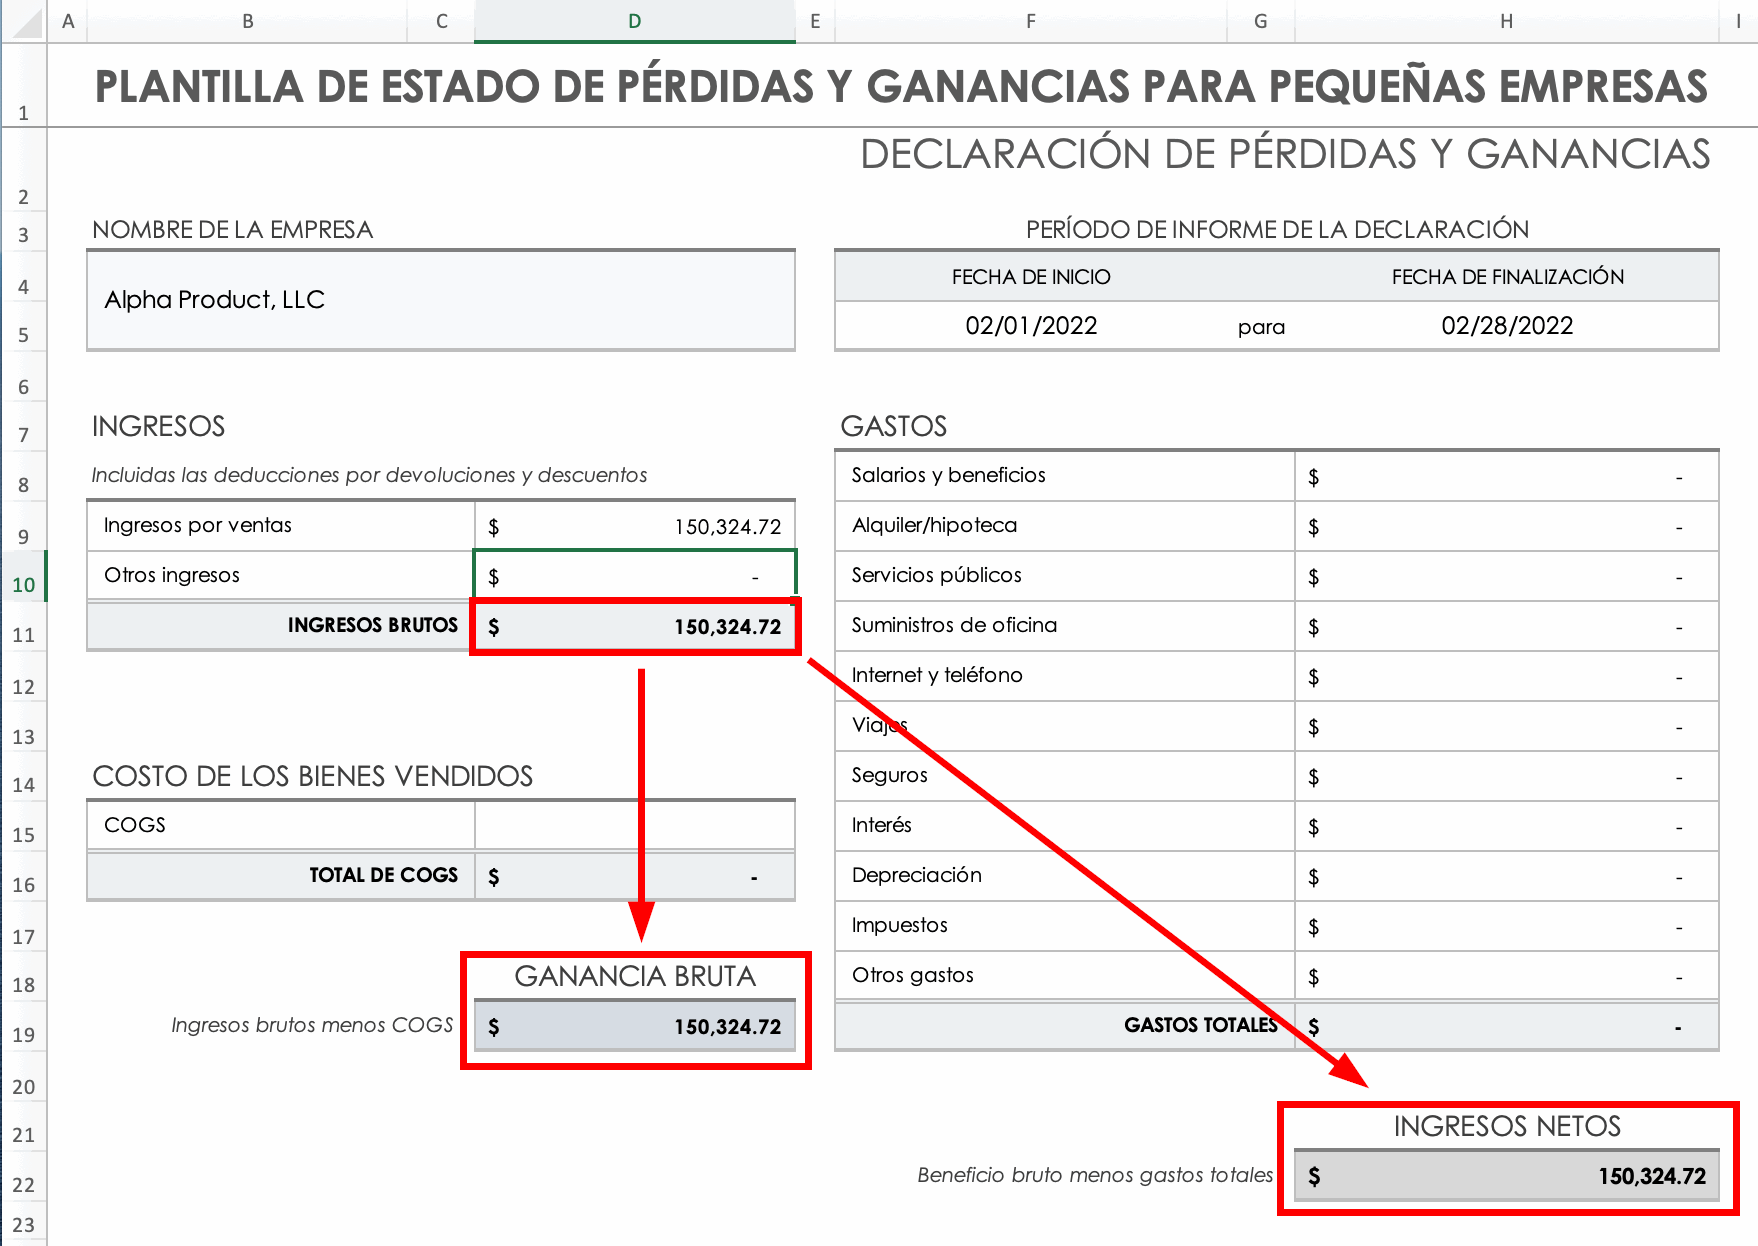Select start date 02/01/2022 cell

[x=1031, y=326]
